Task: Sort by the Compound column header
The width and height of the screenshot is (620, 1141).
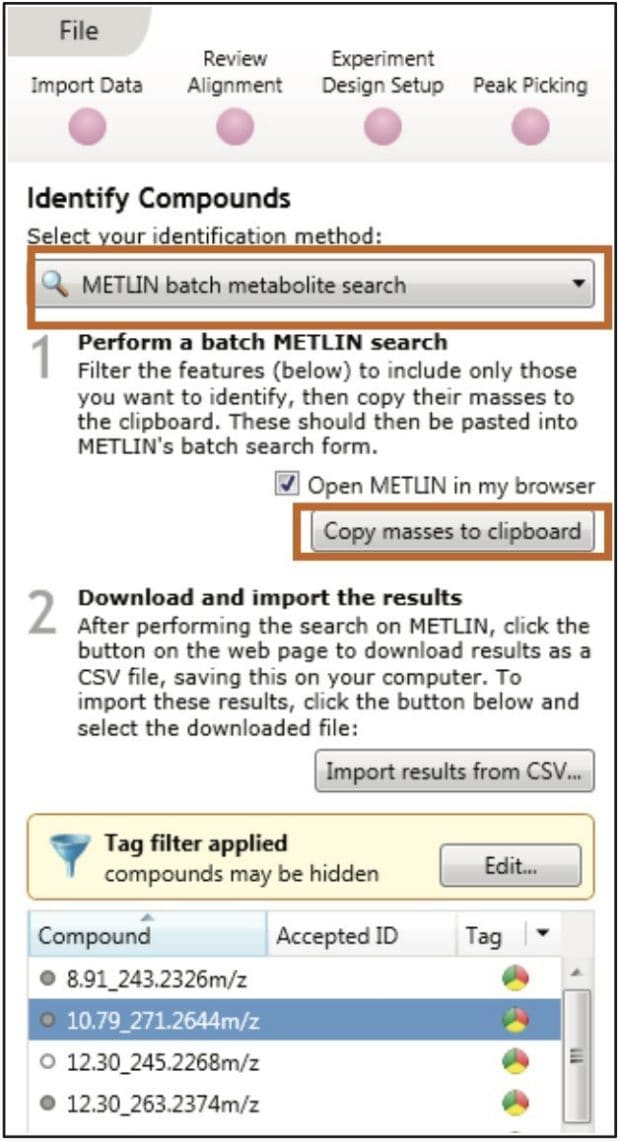Action: tap(147, 936)
